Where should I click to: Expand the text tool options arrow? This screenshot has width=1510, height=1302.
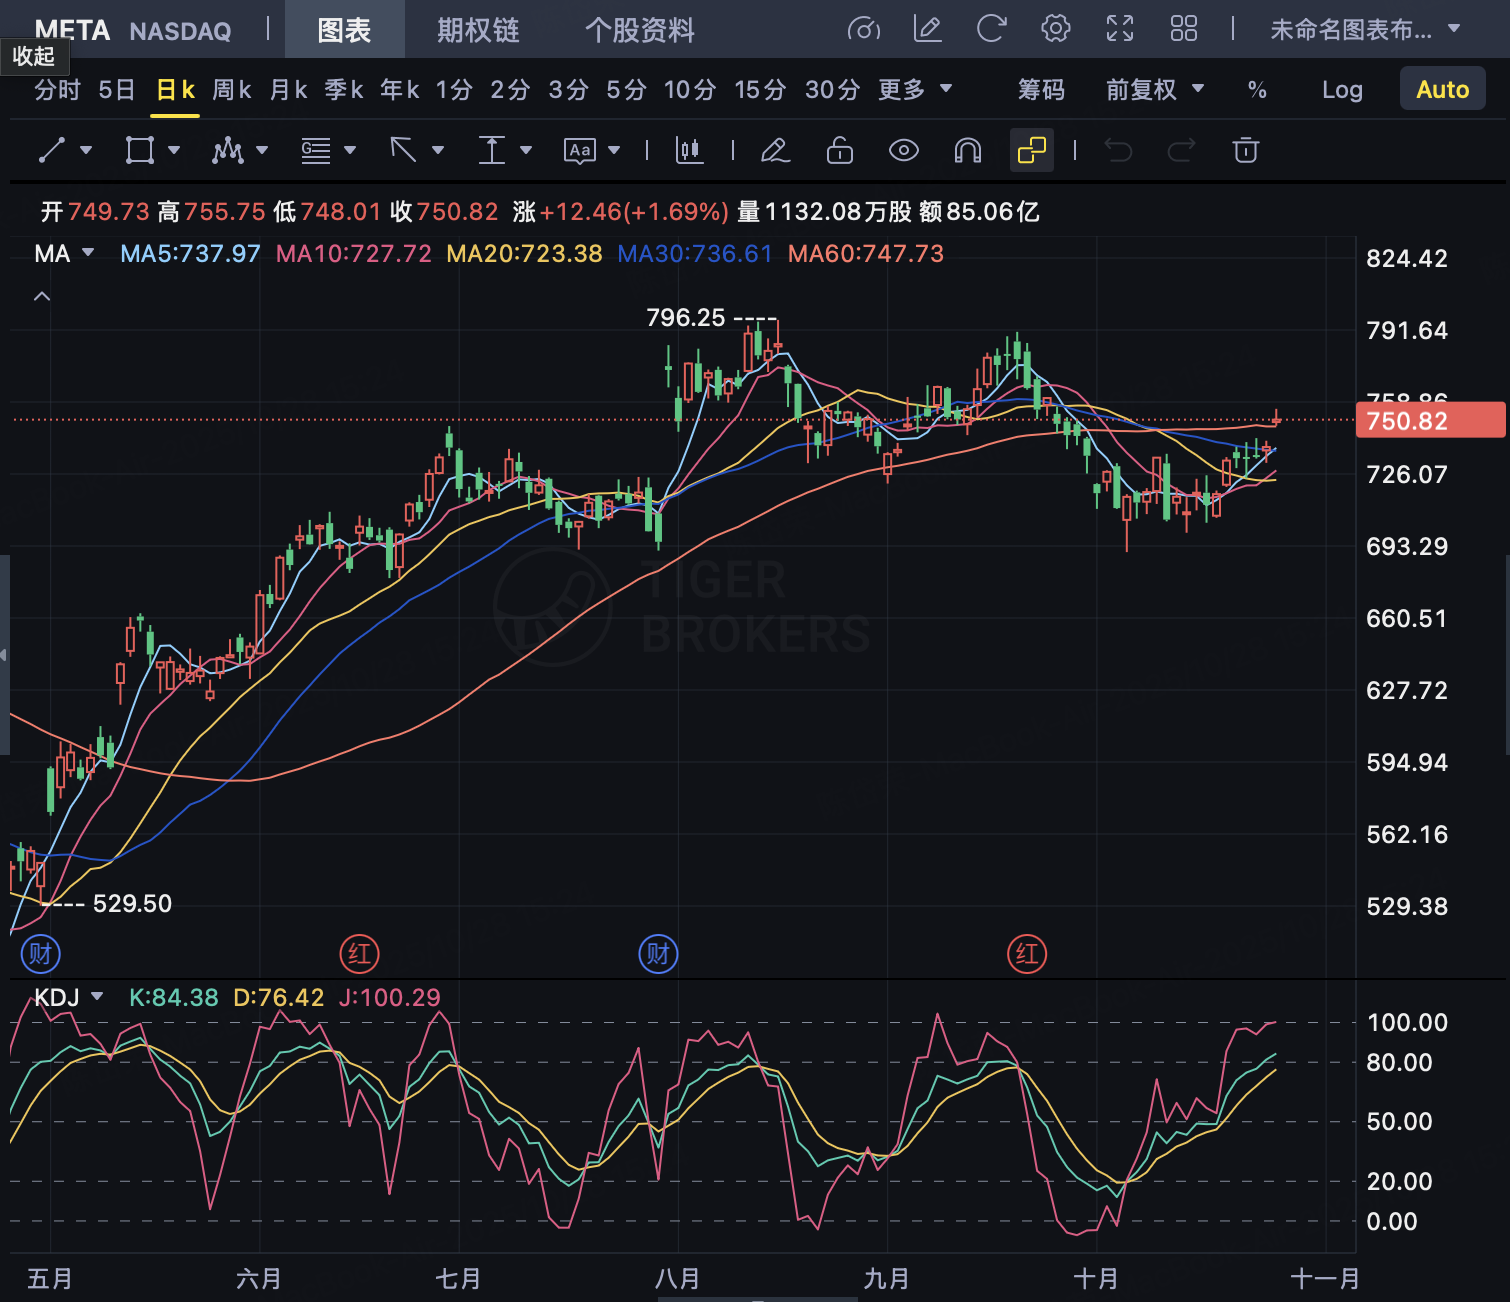tap(614, 150)
